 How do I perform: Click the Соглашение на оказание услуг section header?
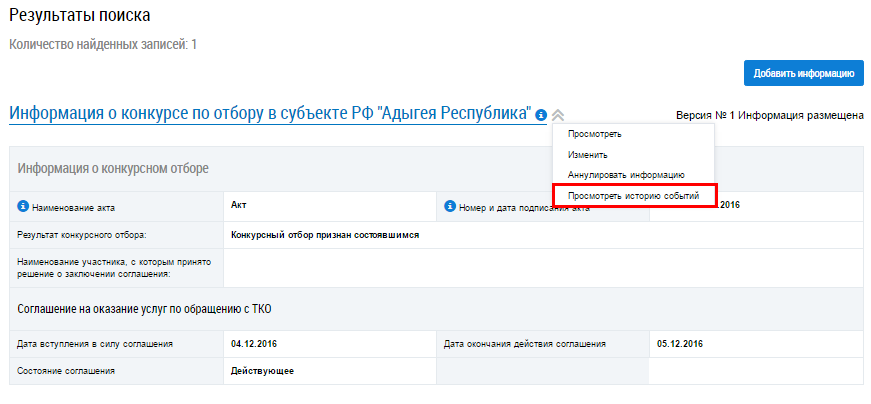144,309
